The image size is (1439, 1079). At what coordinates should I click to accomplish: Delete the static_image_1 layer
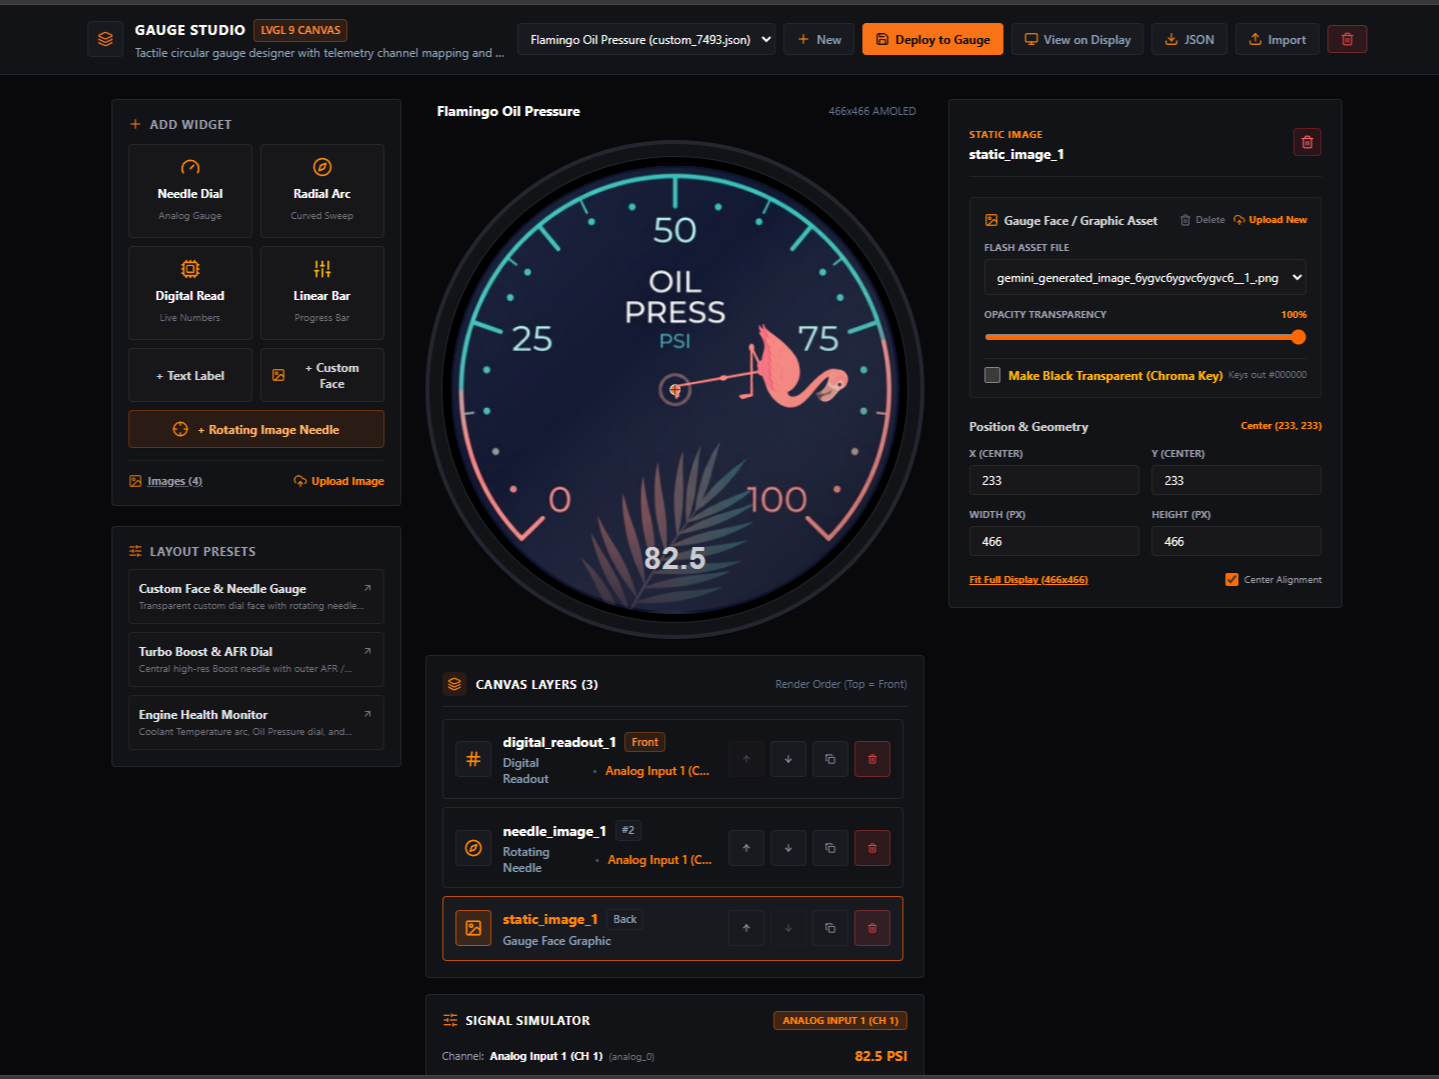click(x=872, y=928)
